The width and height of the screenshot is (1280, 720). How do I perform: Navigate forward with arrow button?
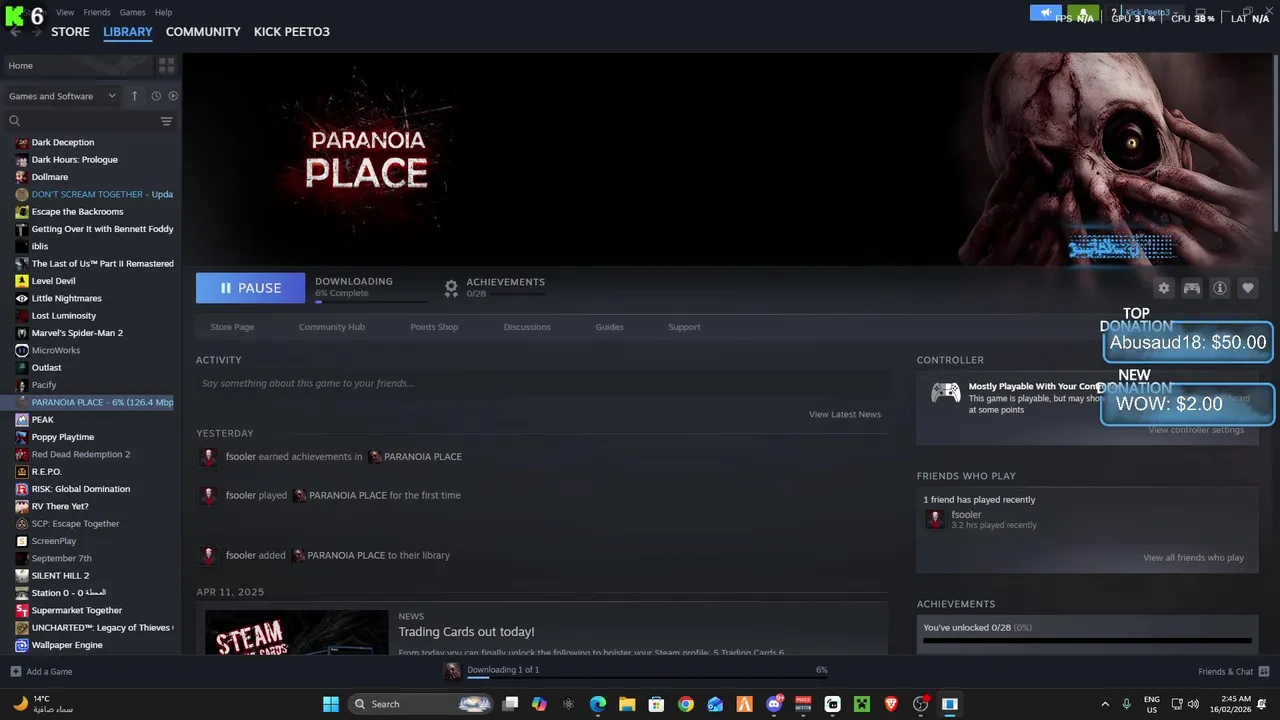[x=36, y=32]
